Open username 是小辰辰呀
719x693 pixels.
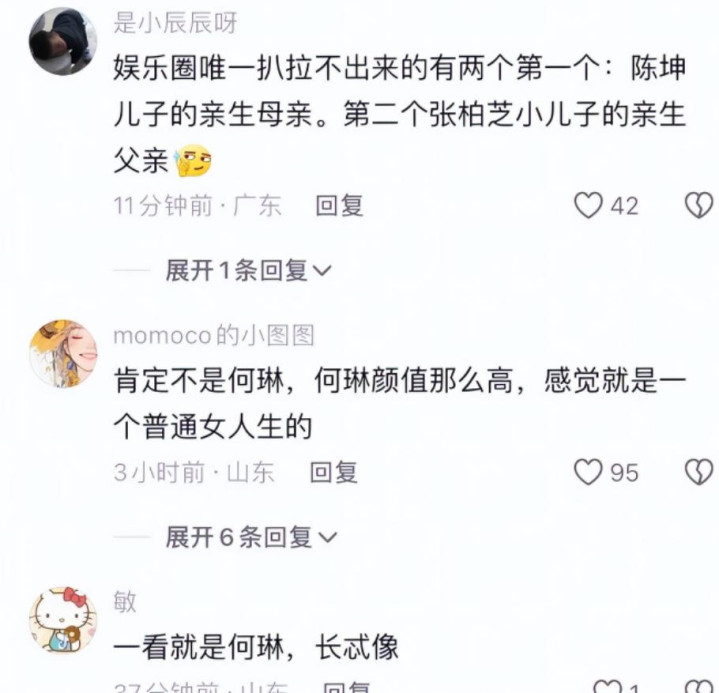pos(175,22)
